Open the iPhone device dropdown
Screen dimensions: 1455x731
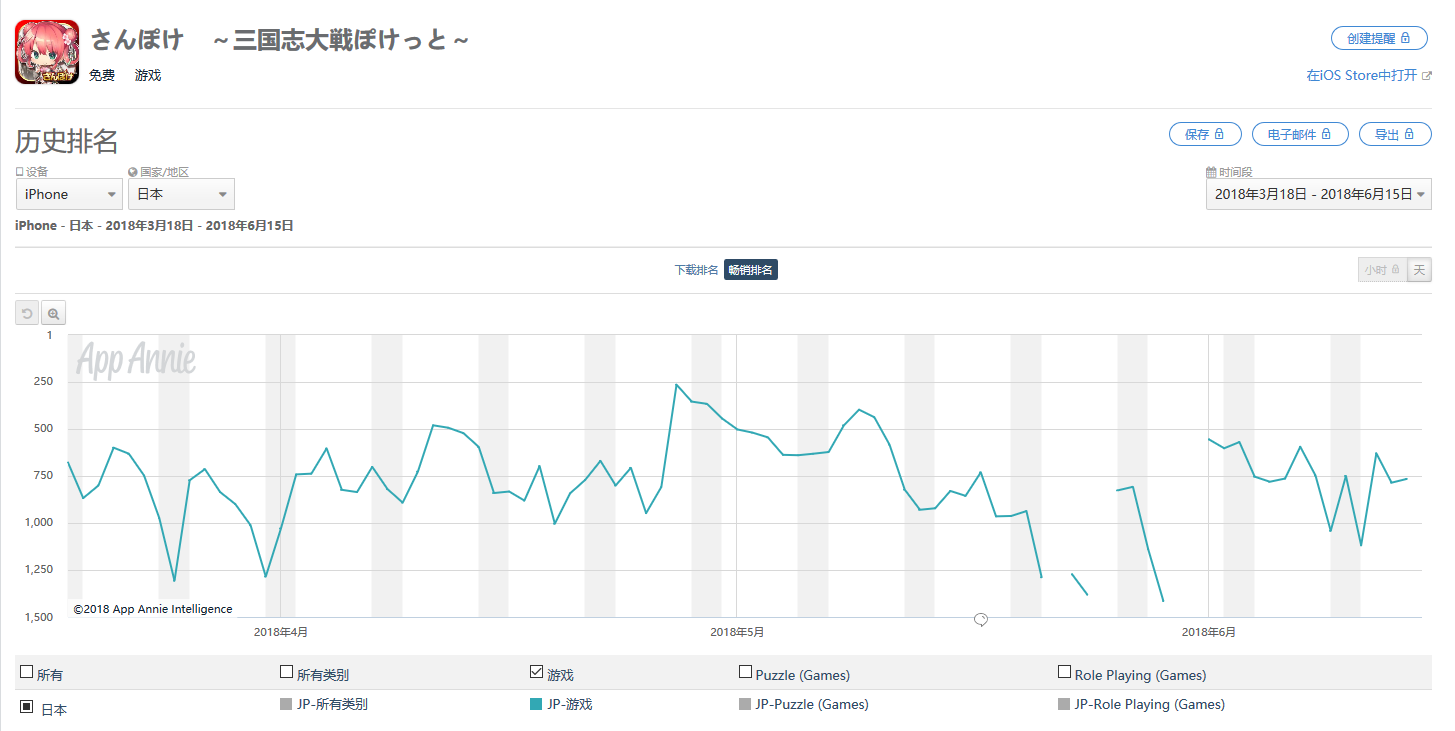pos(69,194)
